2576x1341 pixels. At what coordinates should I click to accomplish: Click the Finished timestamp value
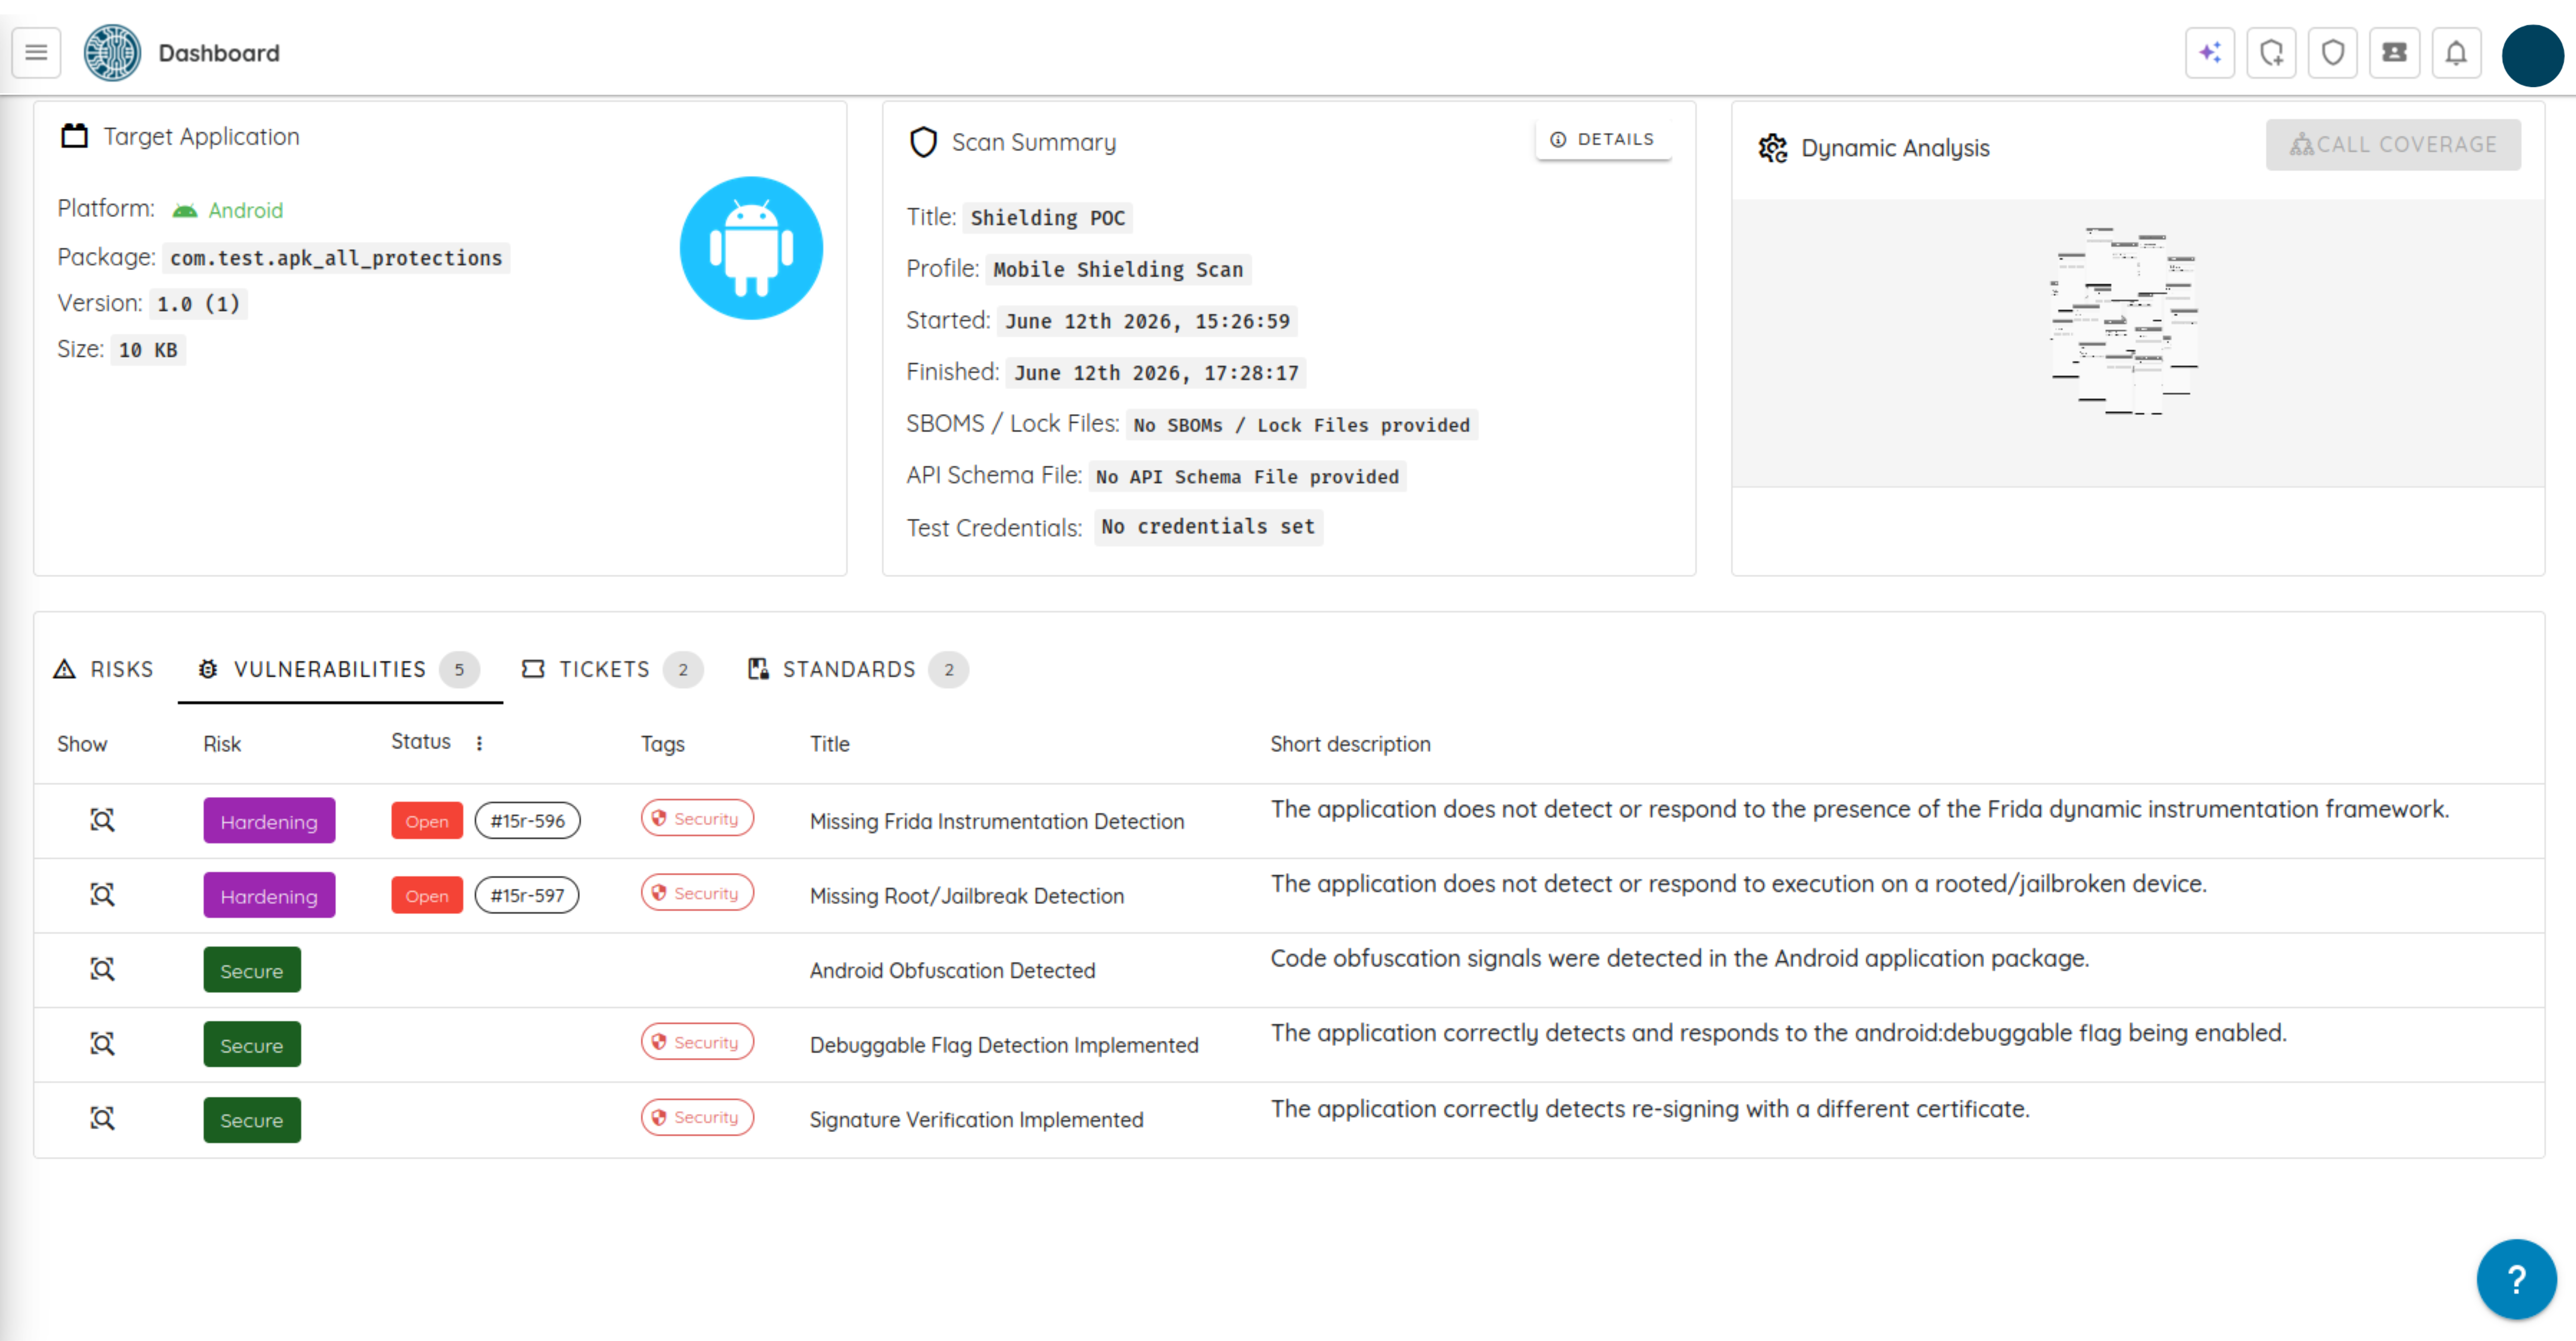click(x=1156, y=374)
